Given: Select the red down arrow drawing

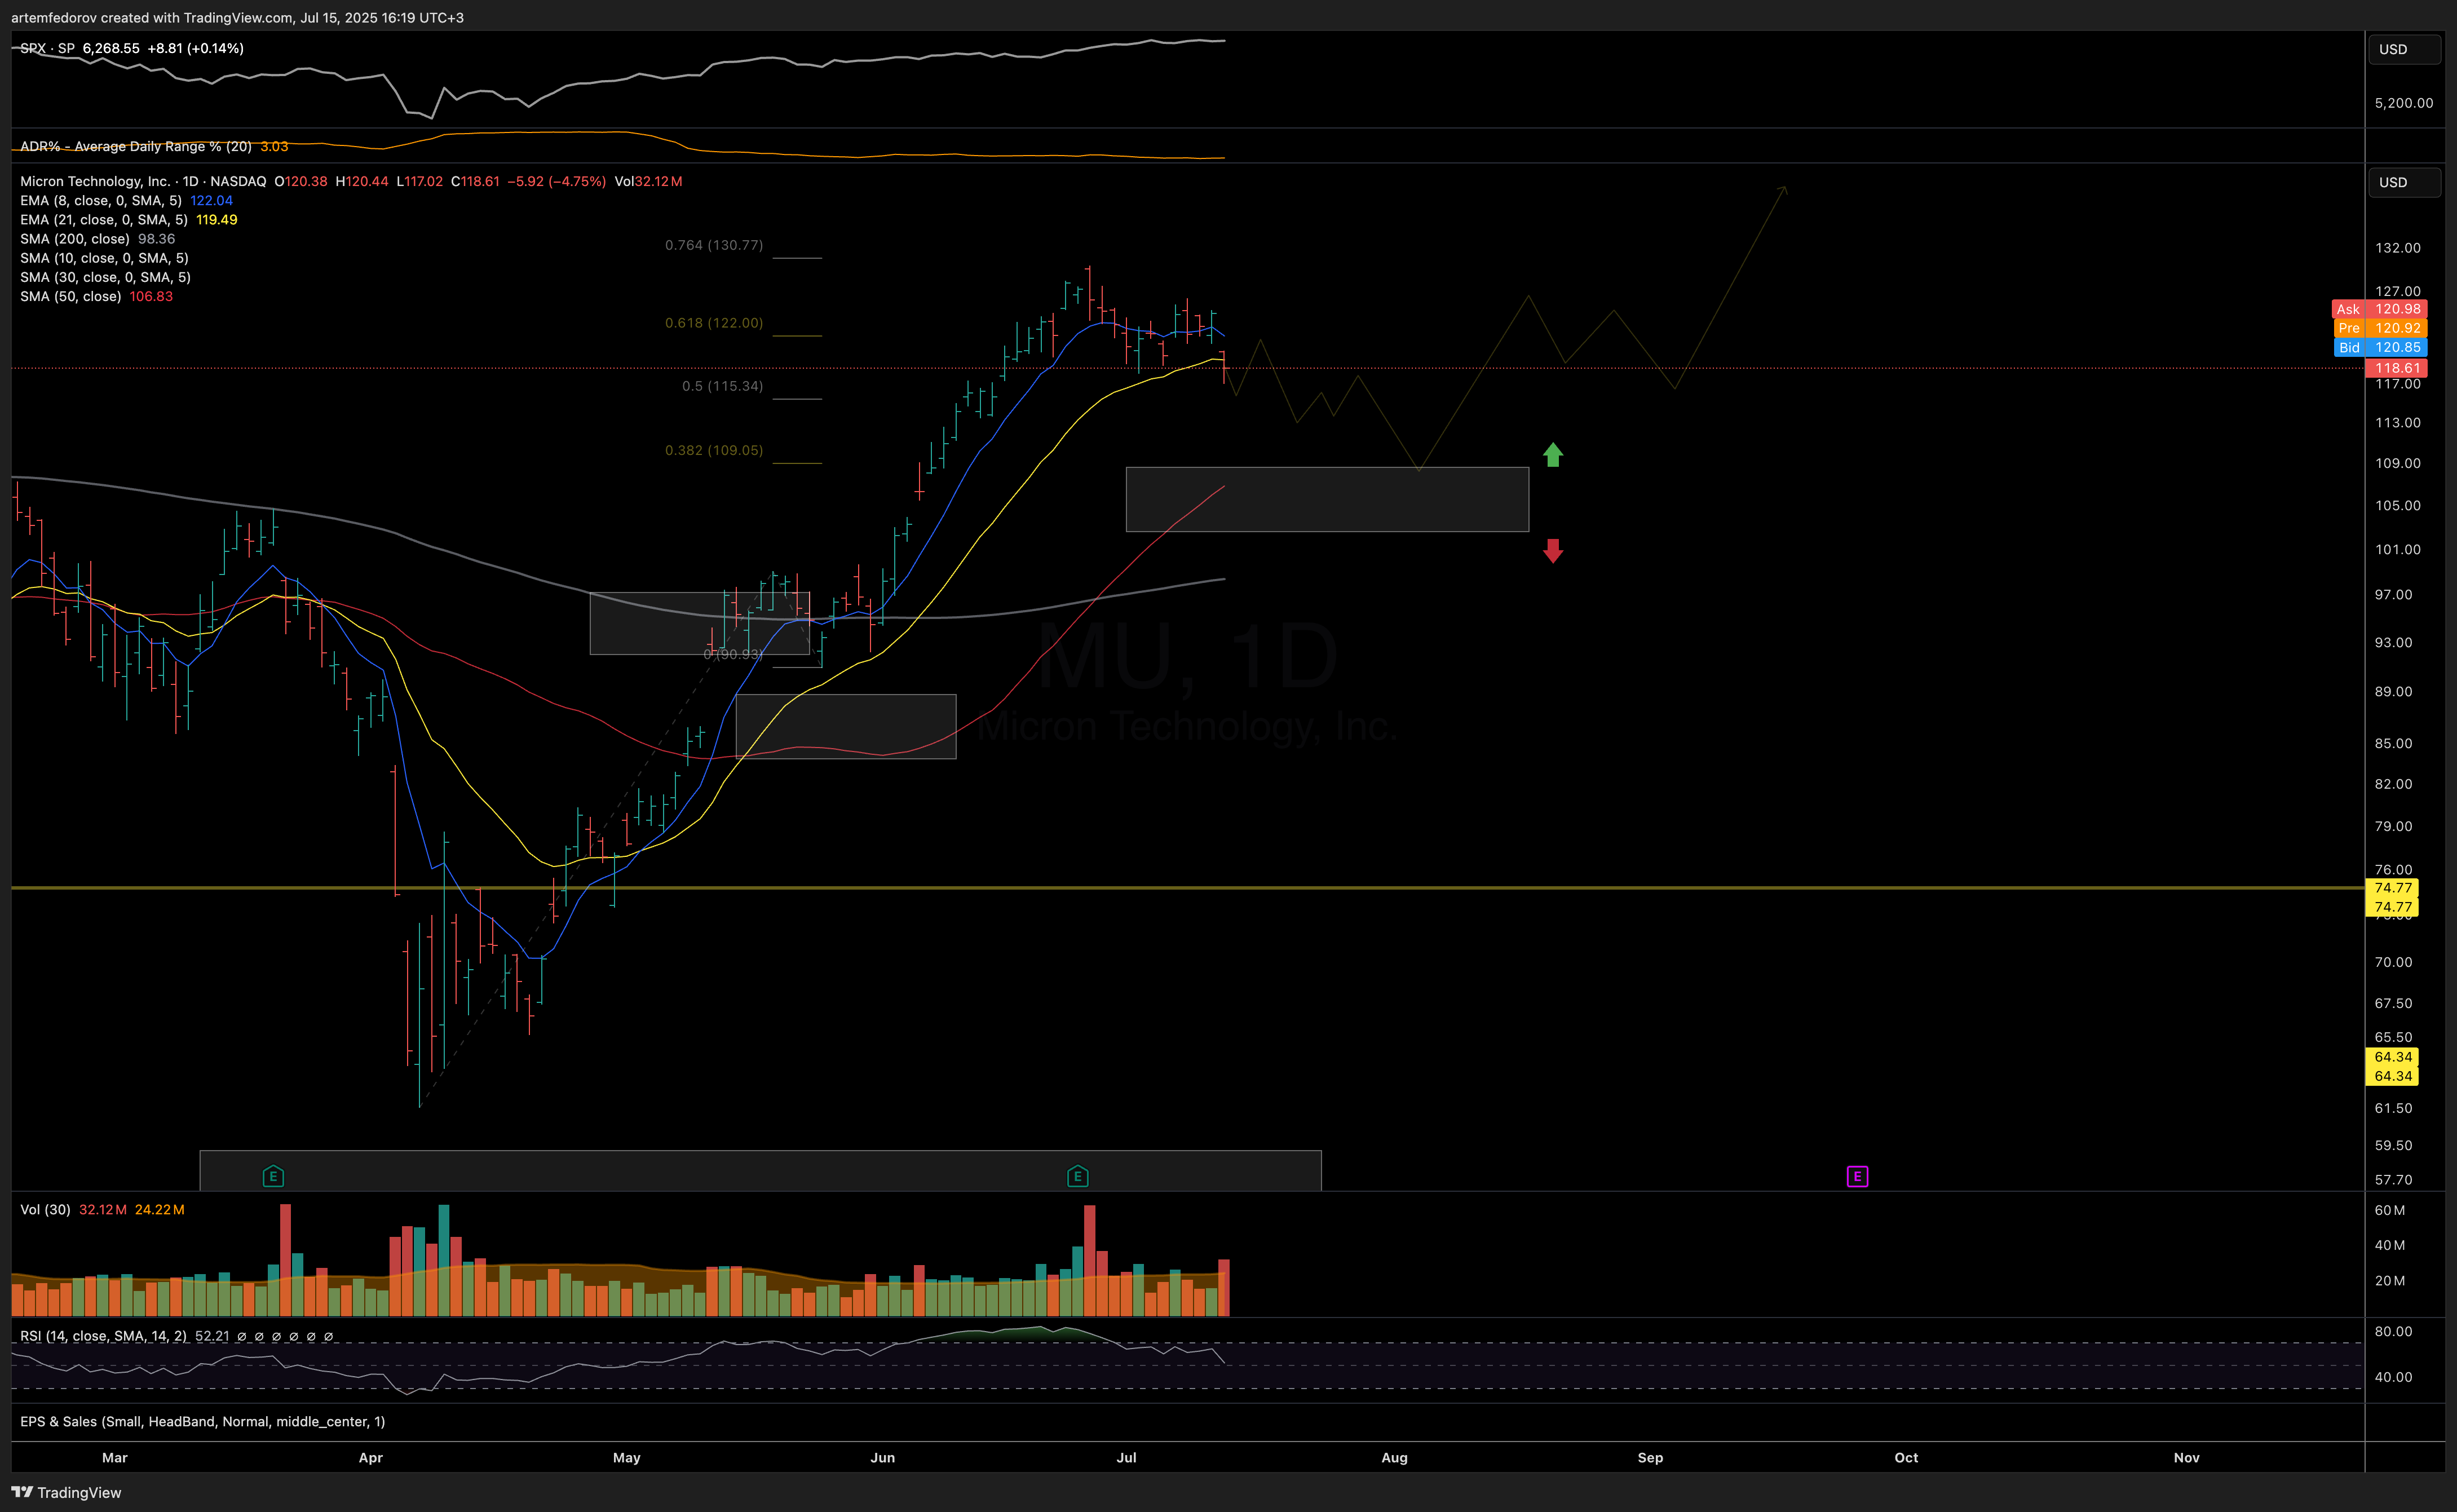Looking at the screenshot, I should pos(1553,551).
